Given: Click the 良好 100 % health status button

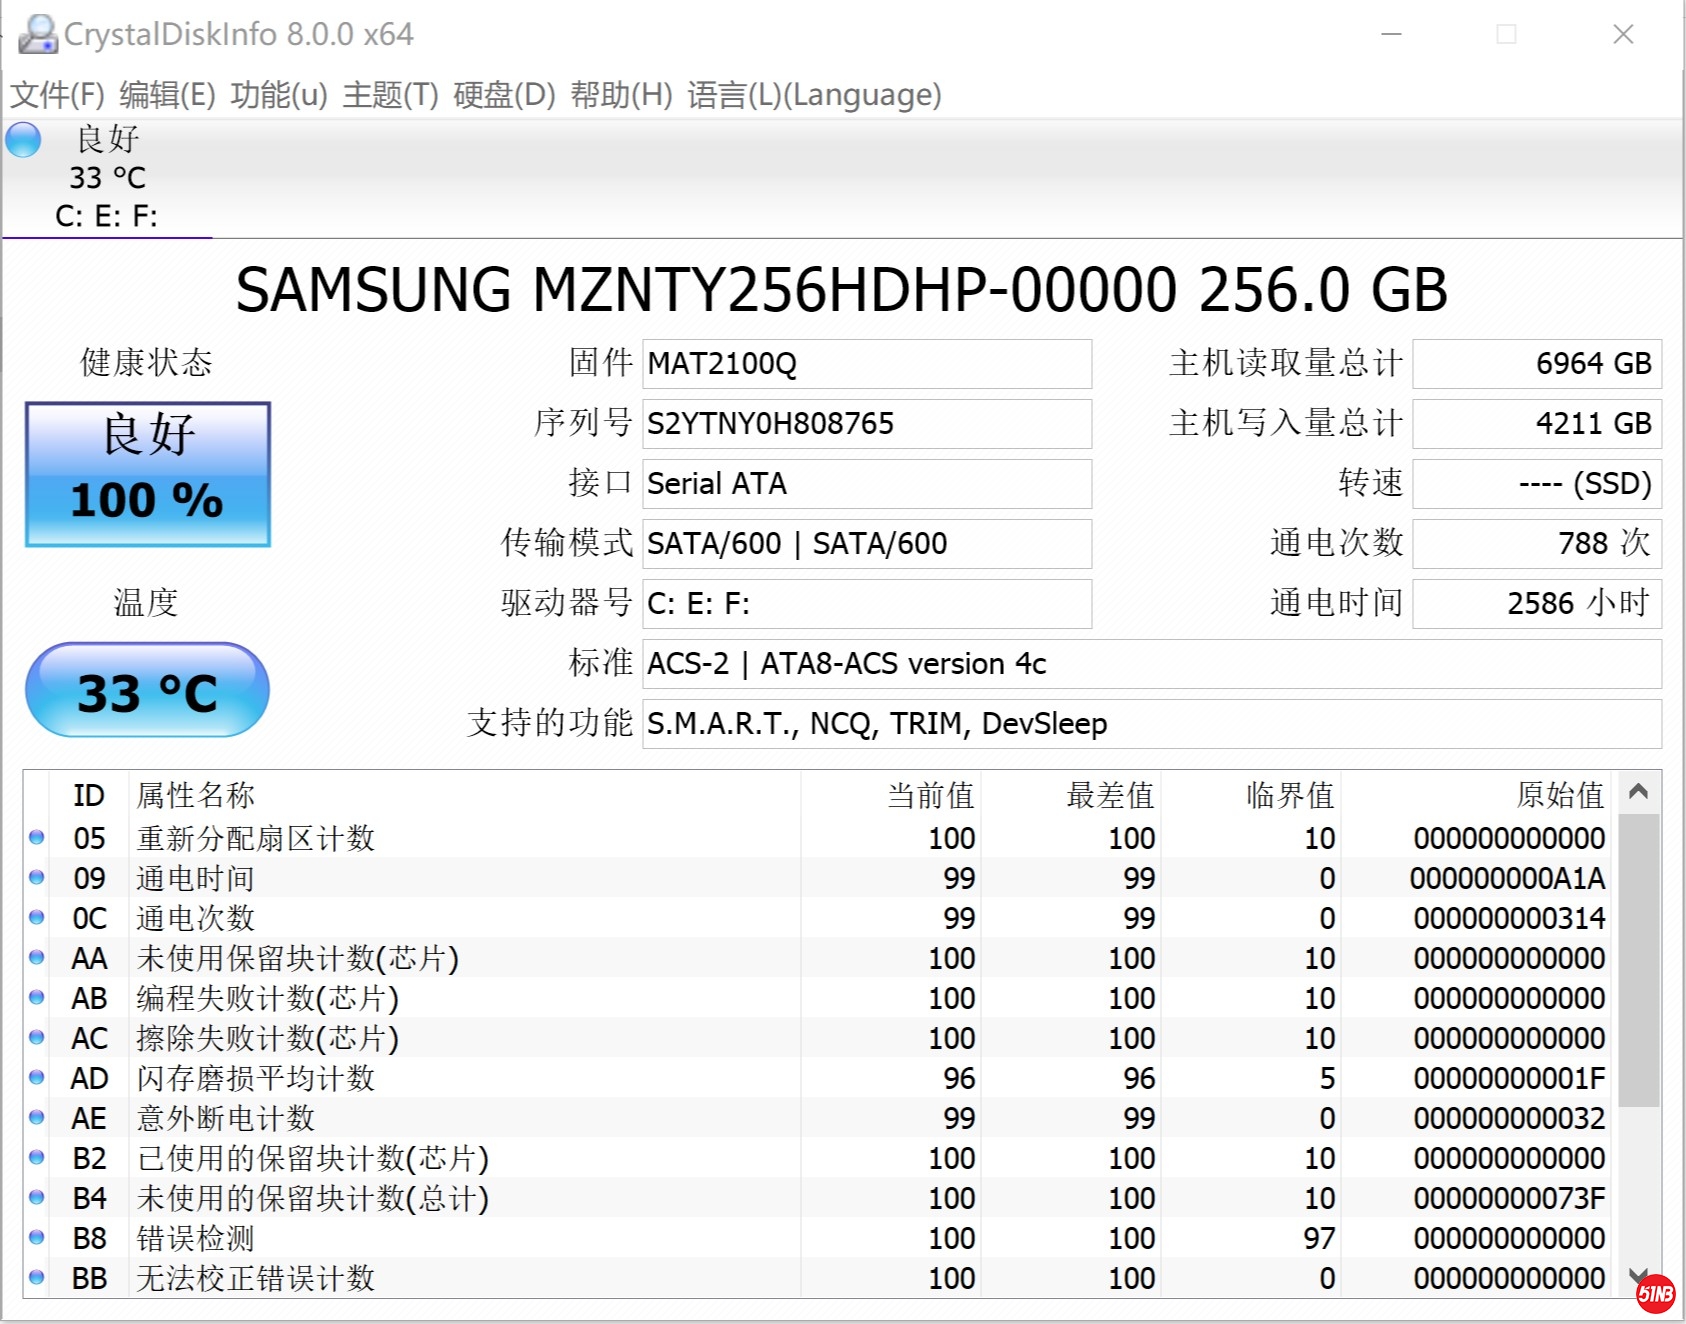Looking at the screenshot, I should (x=148, y=475).
